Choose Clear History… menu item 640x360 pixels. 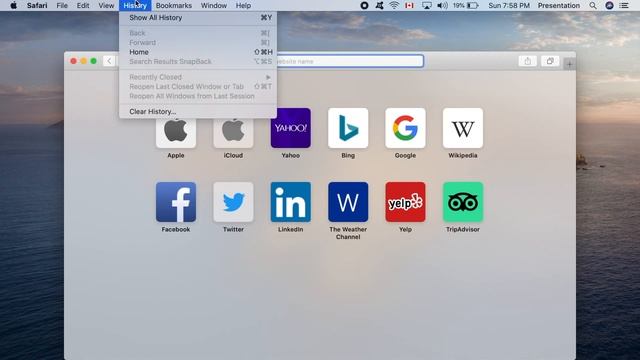click(x=198, y=111)
